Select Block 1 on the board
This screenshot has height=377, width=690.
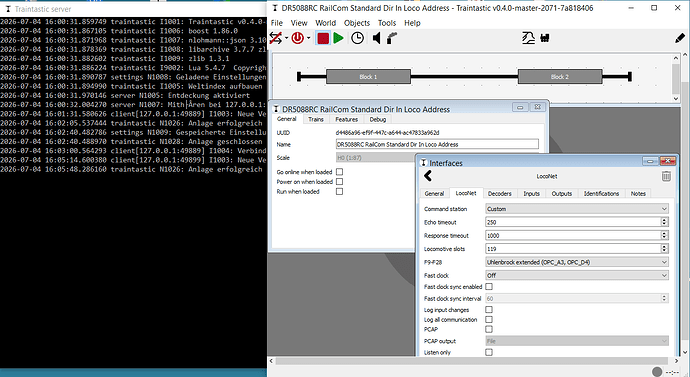pyautogui.click(x=368, y=77)
